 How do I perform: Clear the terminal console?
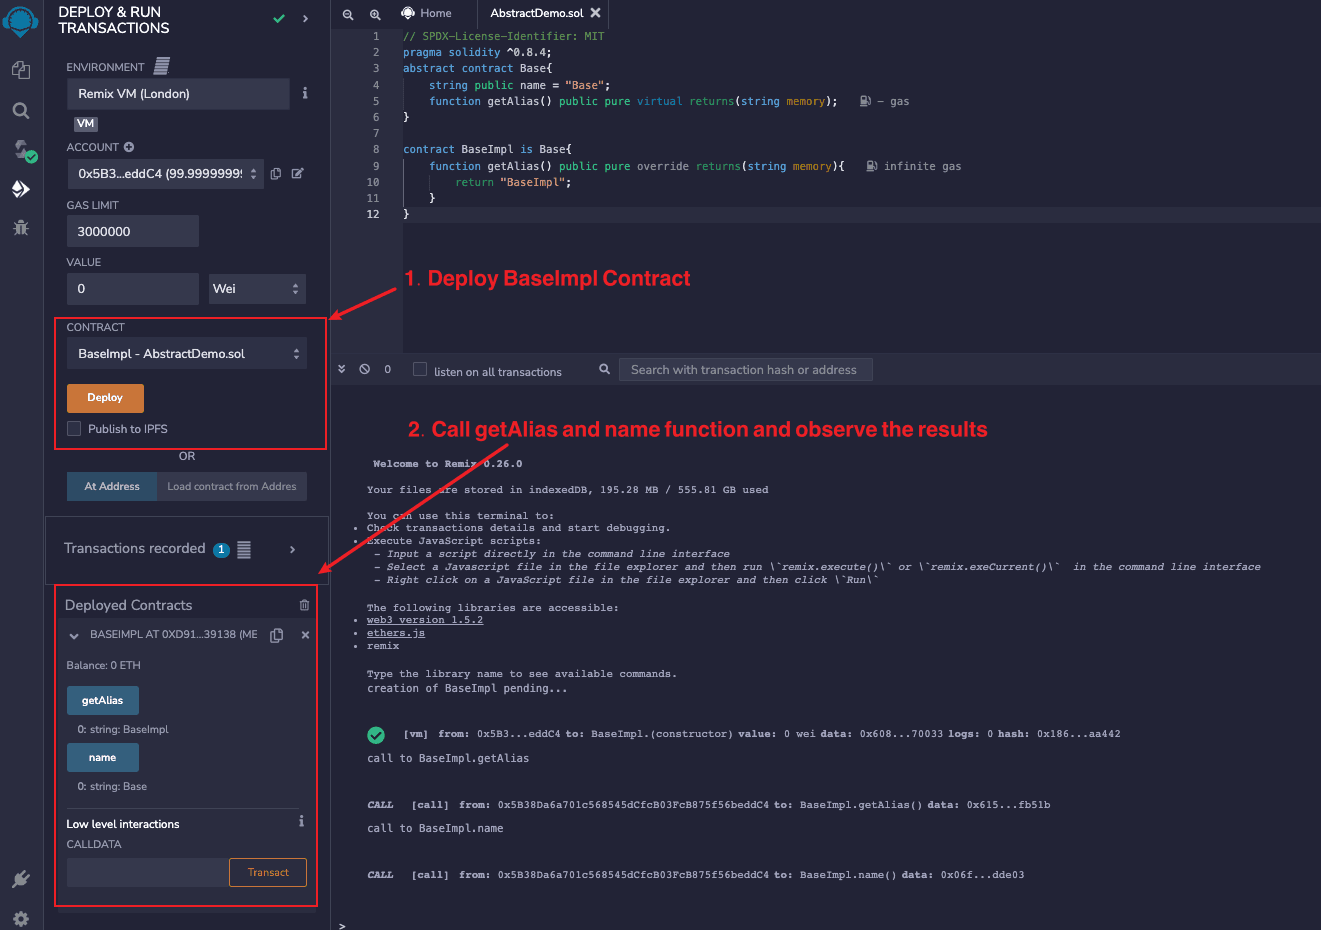[x=365, y=369]
